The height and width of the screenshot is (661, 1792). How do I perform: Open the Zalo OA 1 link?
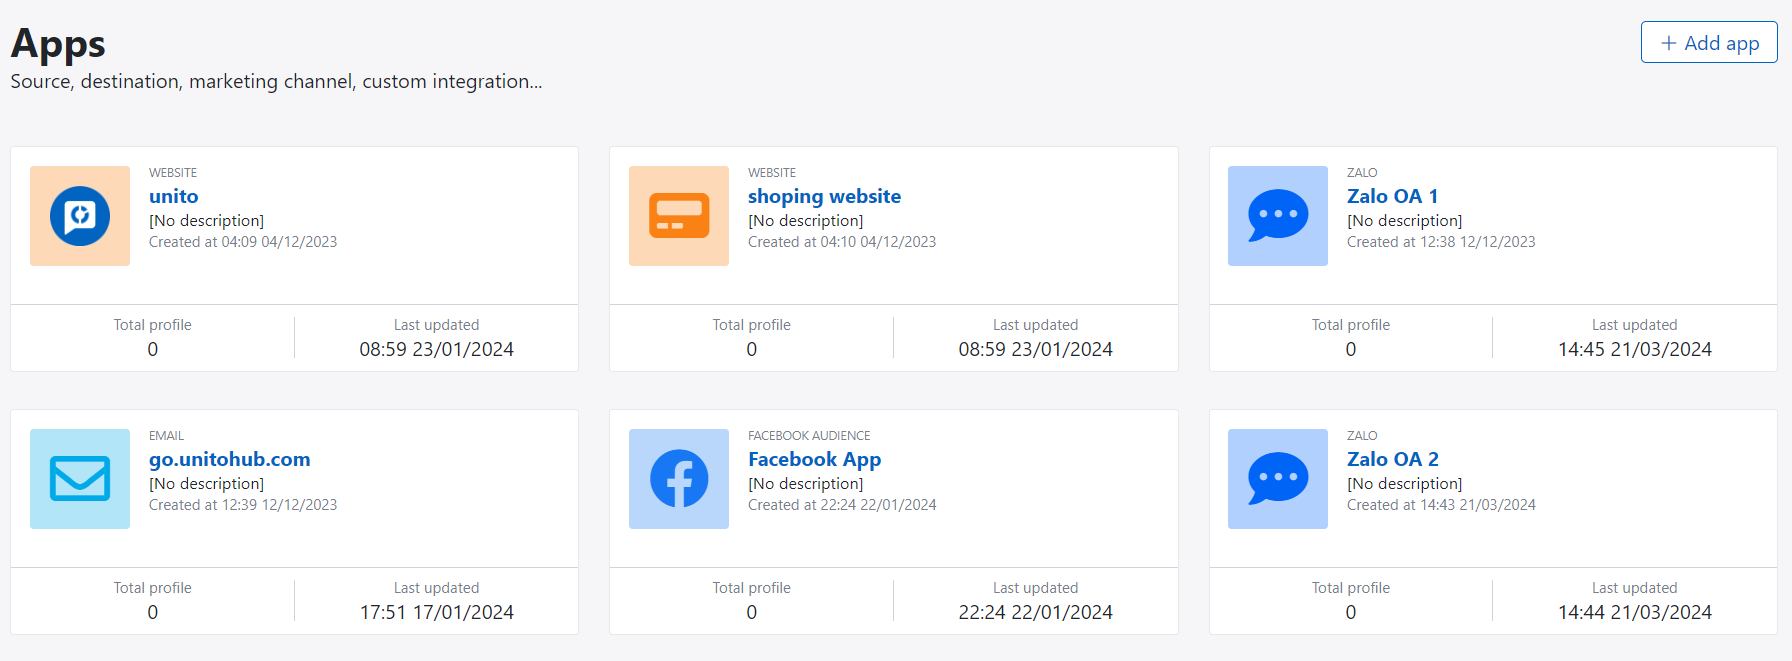[x=1392, y=196]
